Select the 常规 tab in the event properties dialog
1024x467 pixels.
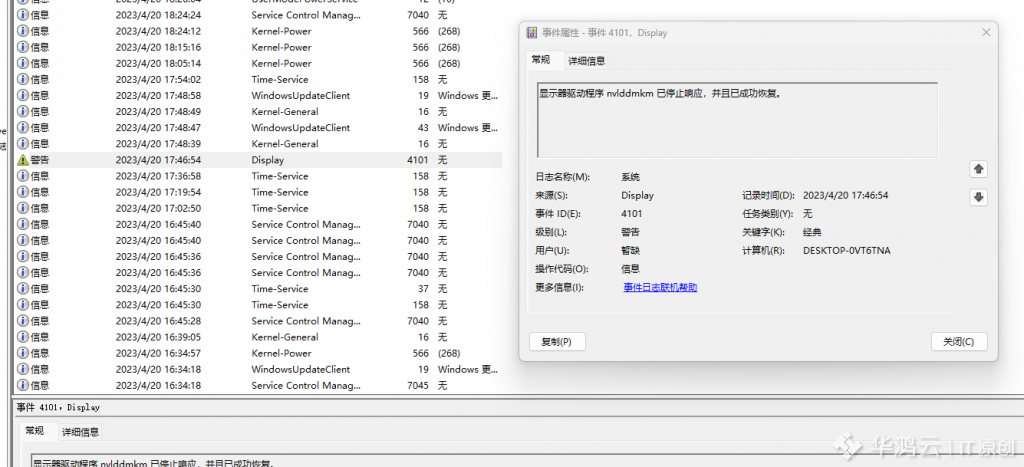coord(541,59)
